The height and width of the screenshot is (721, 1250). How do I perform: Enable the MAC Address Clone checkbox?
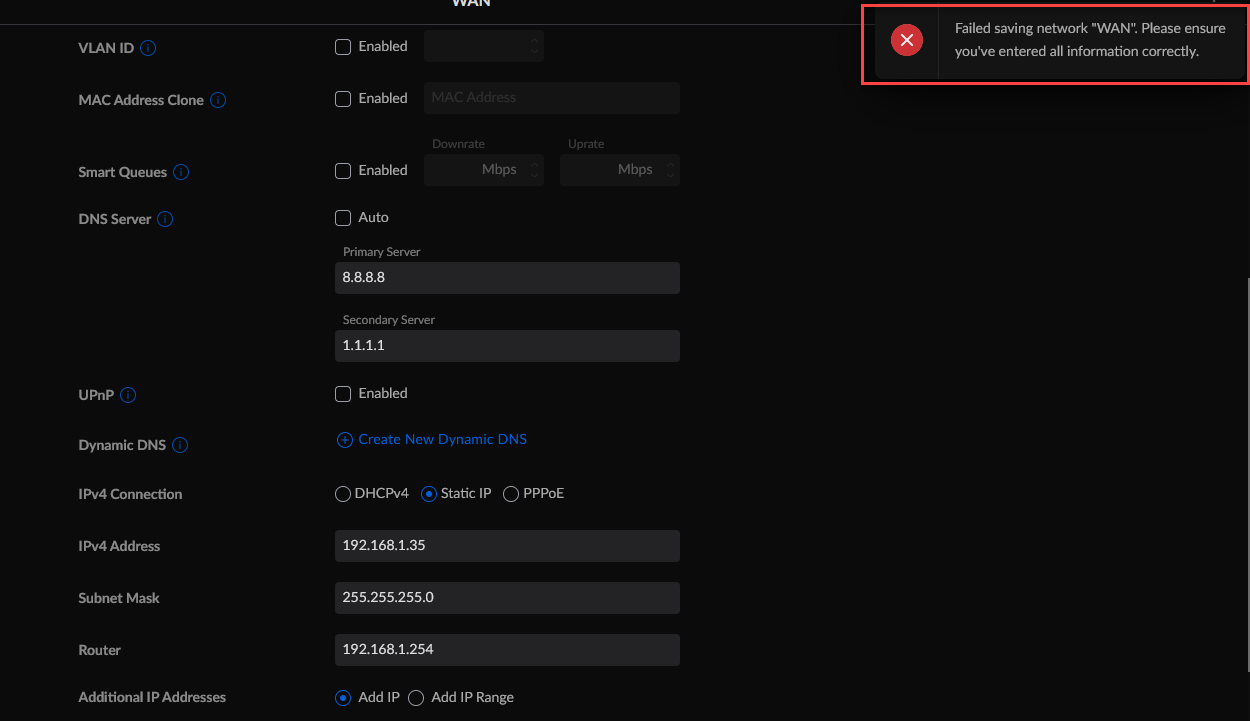[343, 99]
